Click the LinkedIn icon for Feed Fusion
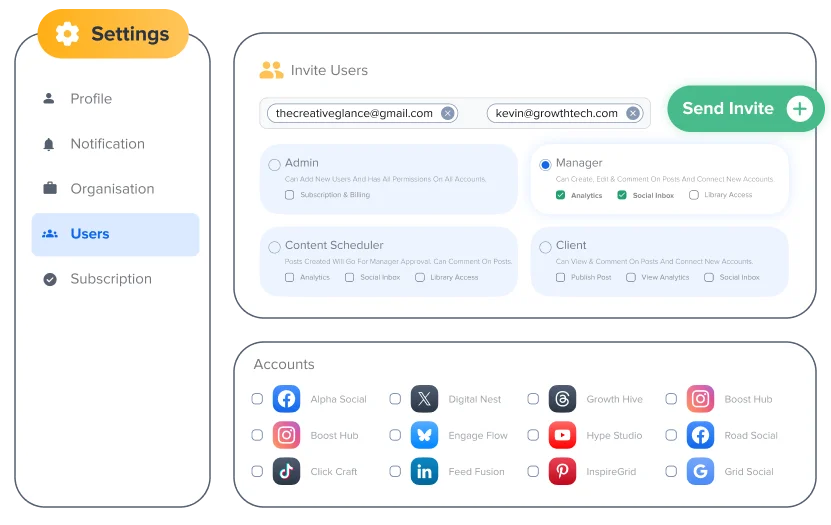Screen dimensions: 831x525 424,471
